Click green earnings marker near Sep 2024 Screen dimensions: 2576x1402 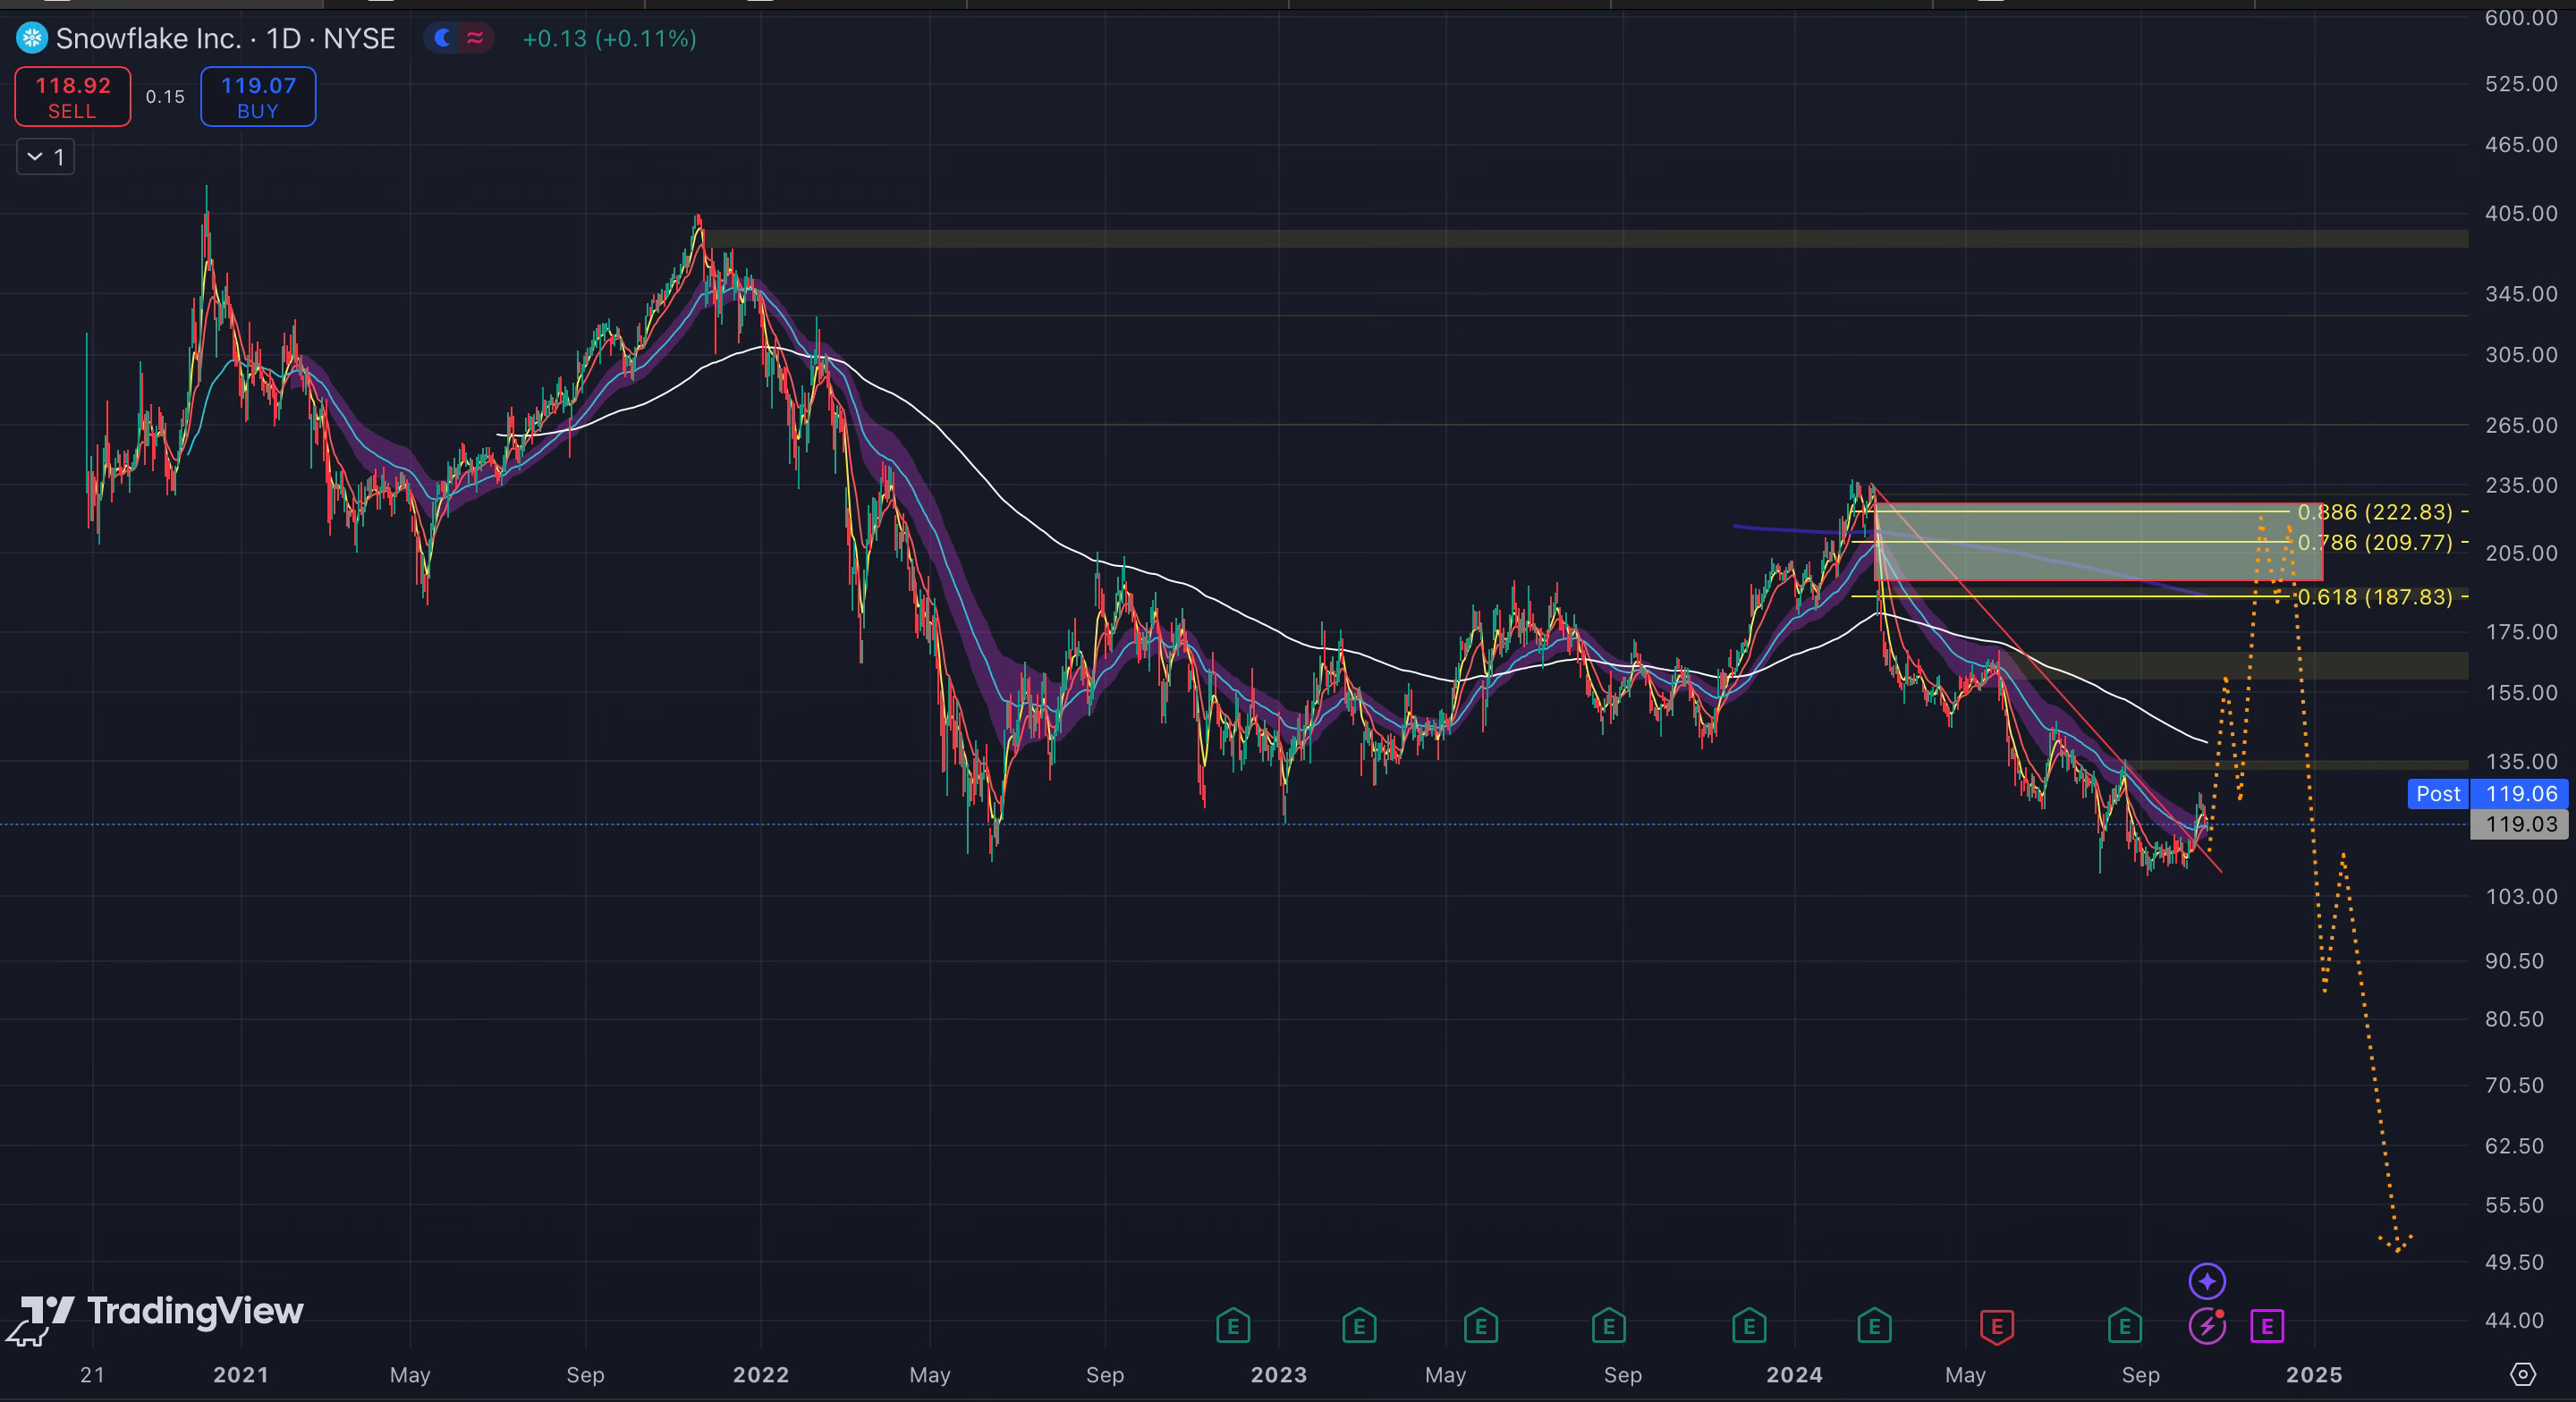click(2124, 1326)
